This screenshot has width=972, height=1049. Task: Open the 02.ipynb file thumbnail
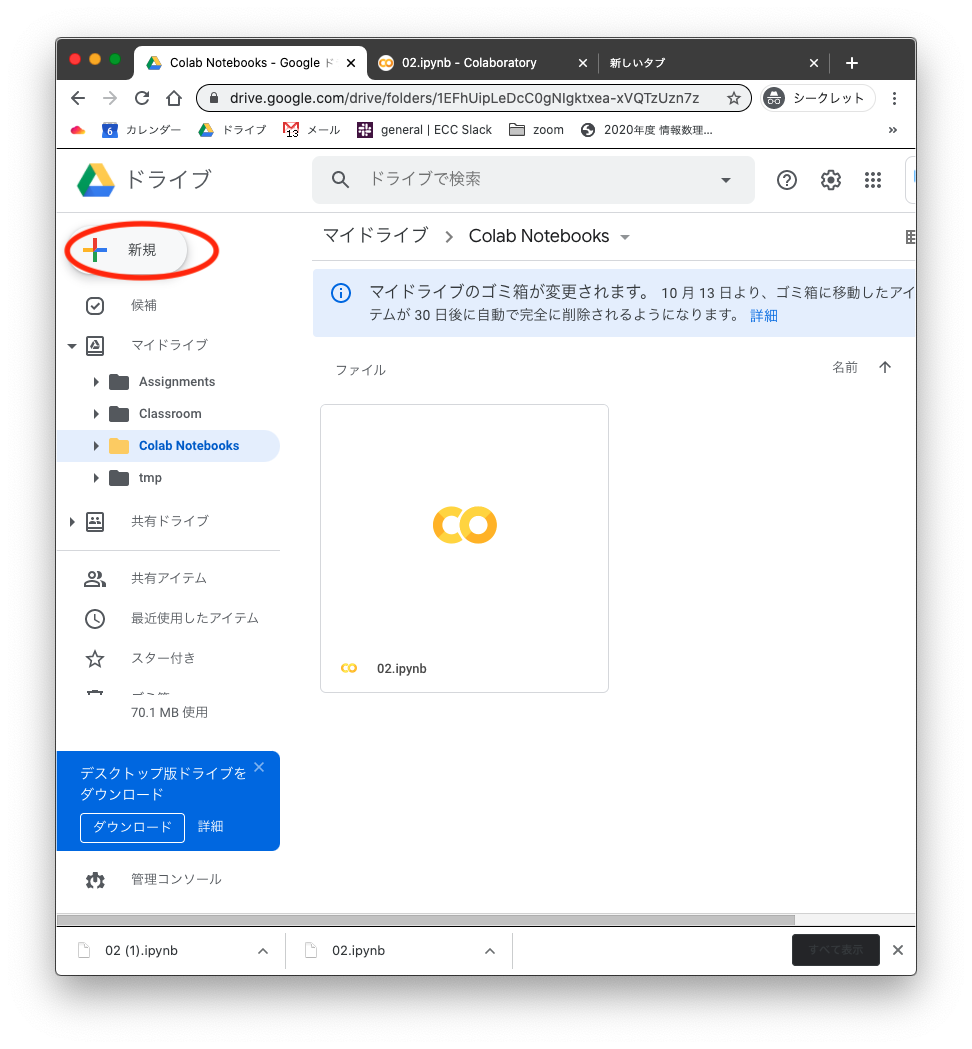pos(464,548)
